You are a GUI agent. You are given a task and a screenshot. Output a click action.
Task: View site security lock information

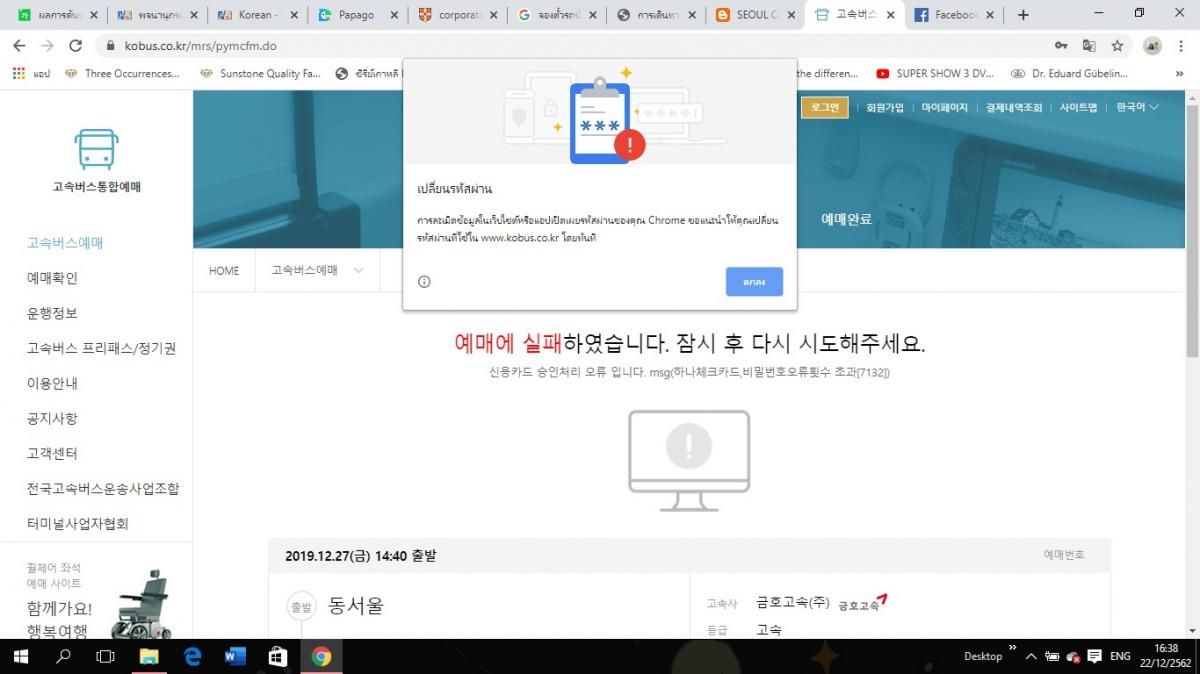[110, 46]
